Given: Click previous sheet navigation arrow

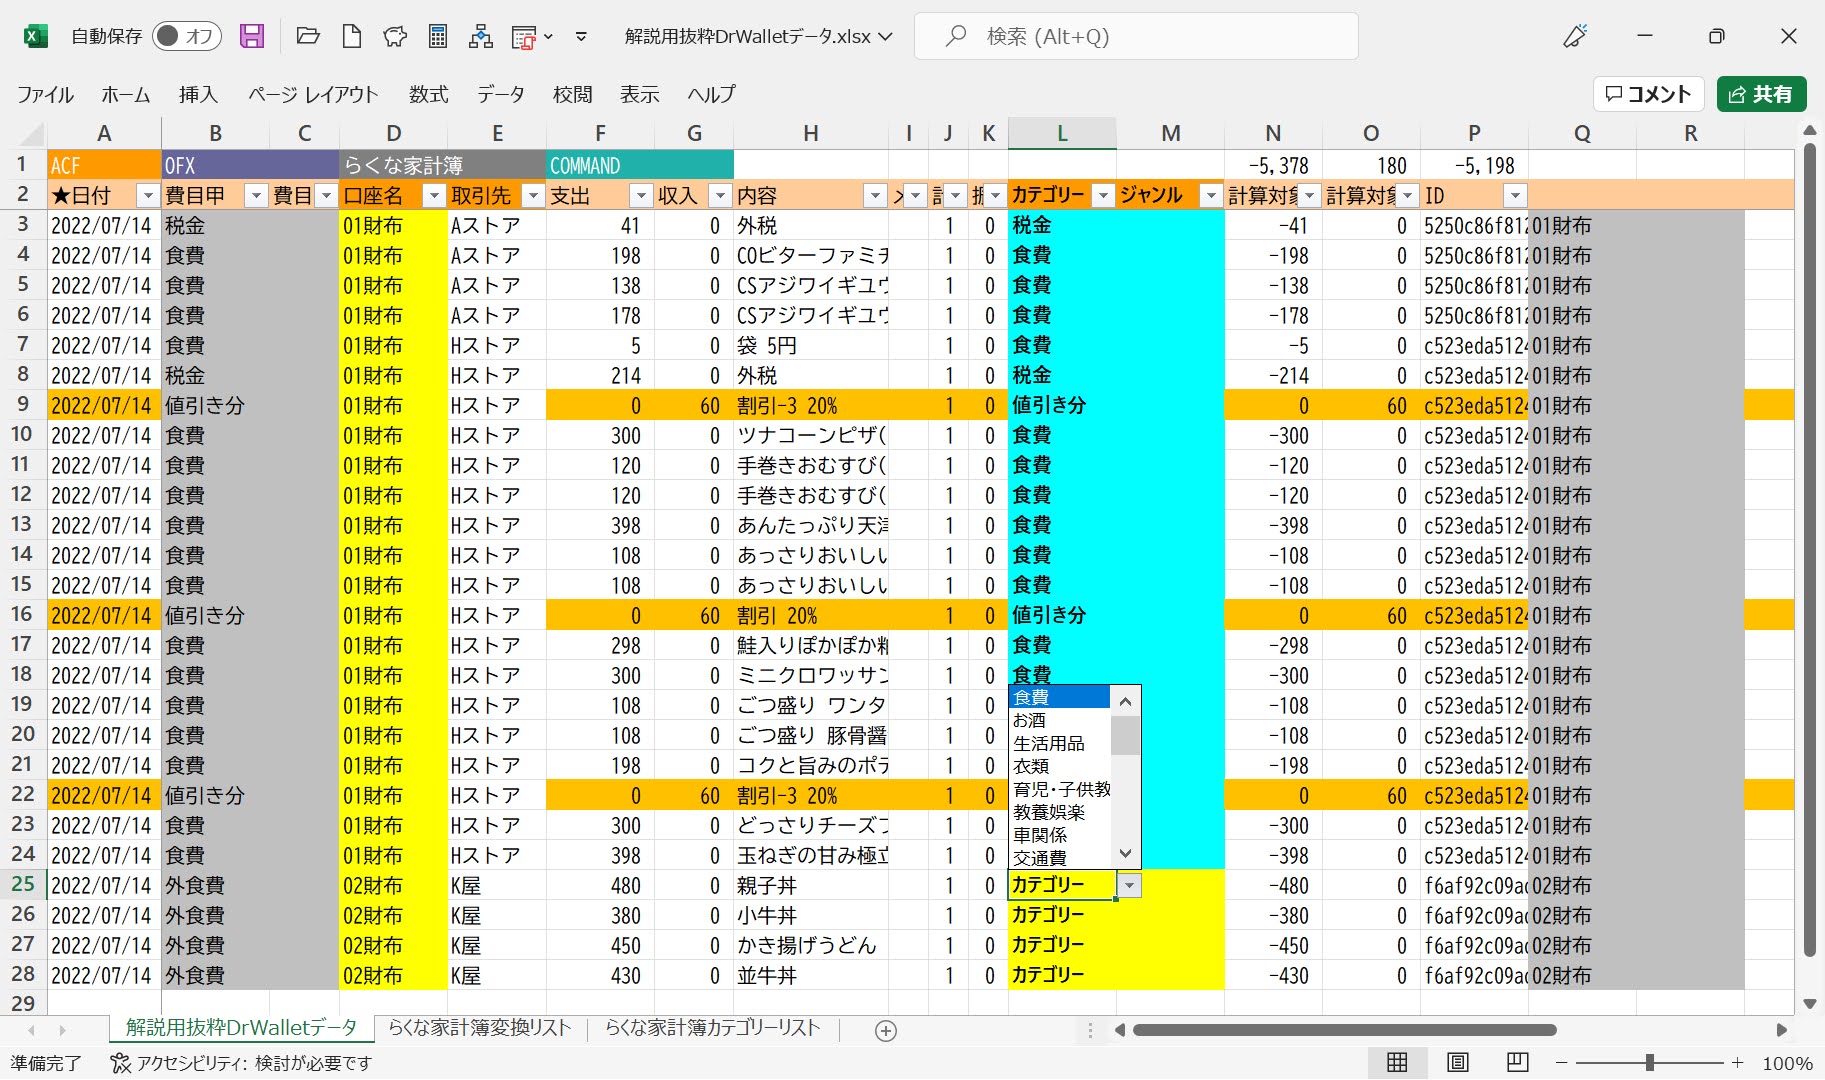Looking at the screenshot, I should click(31, 1030).
